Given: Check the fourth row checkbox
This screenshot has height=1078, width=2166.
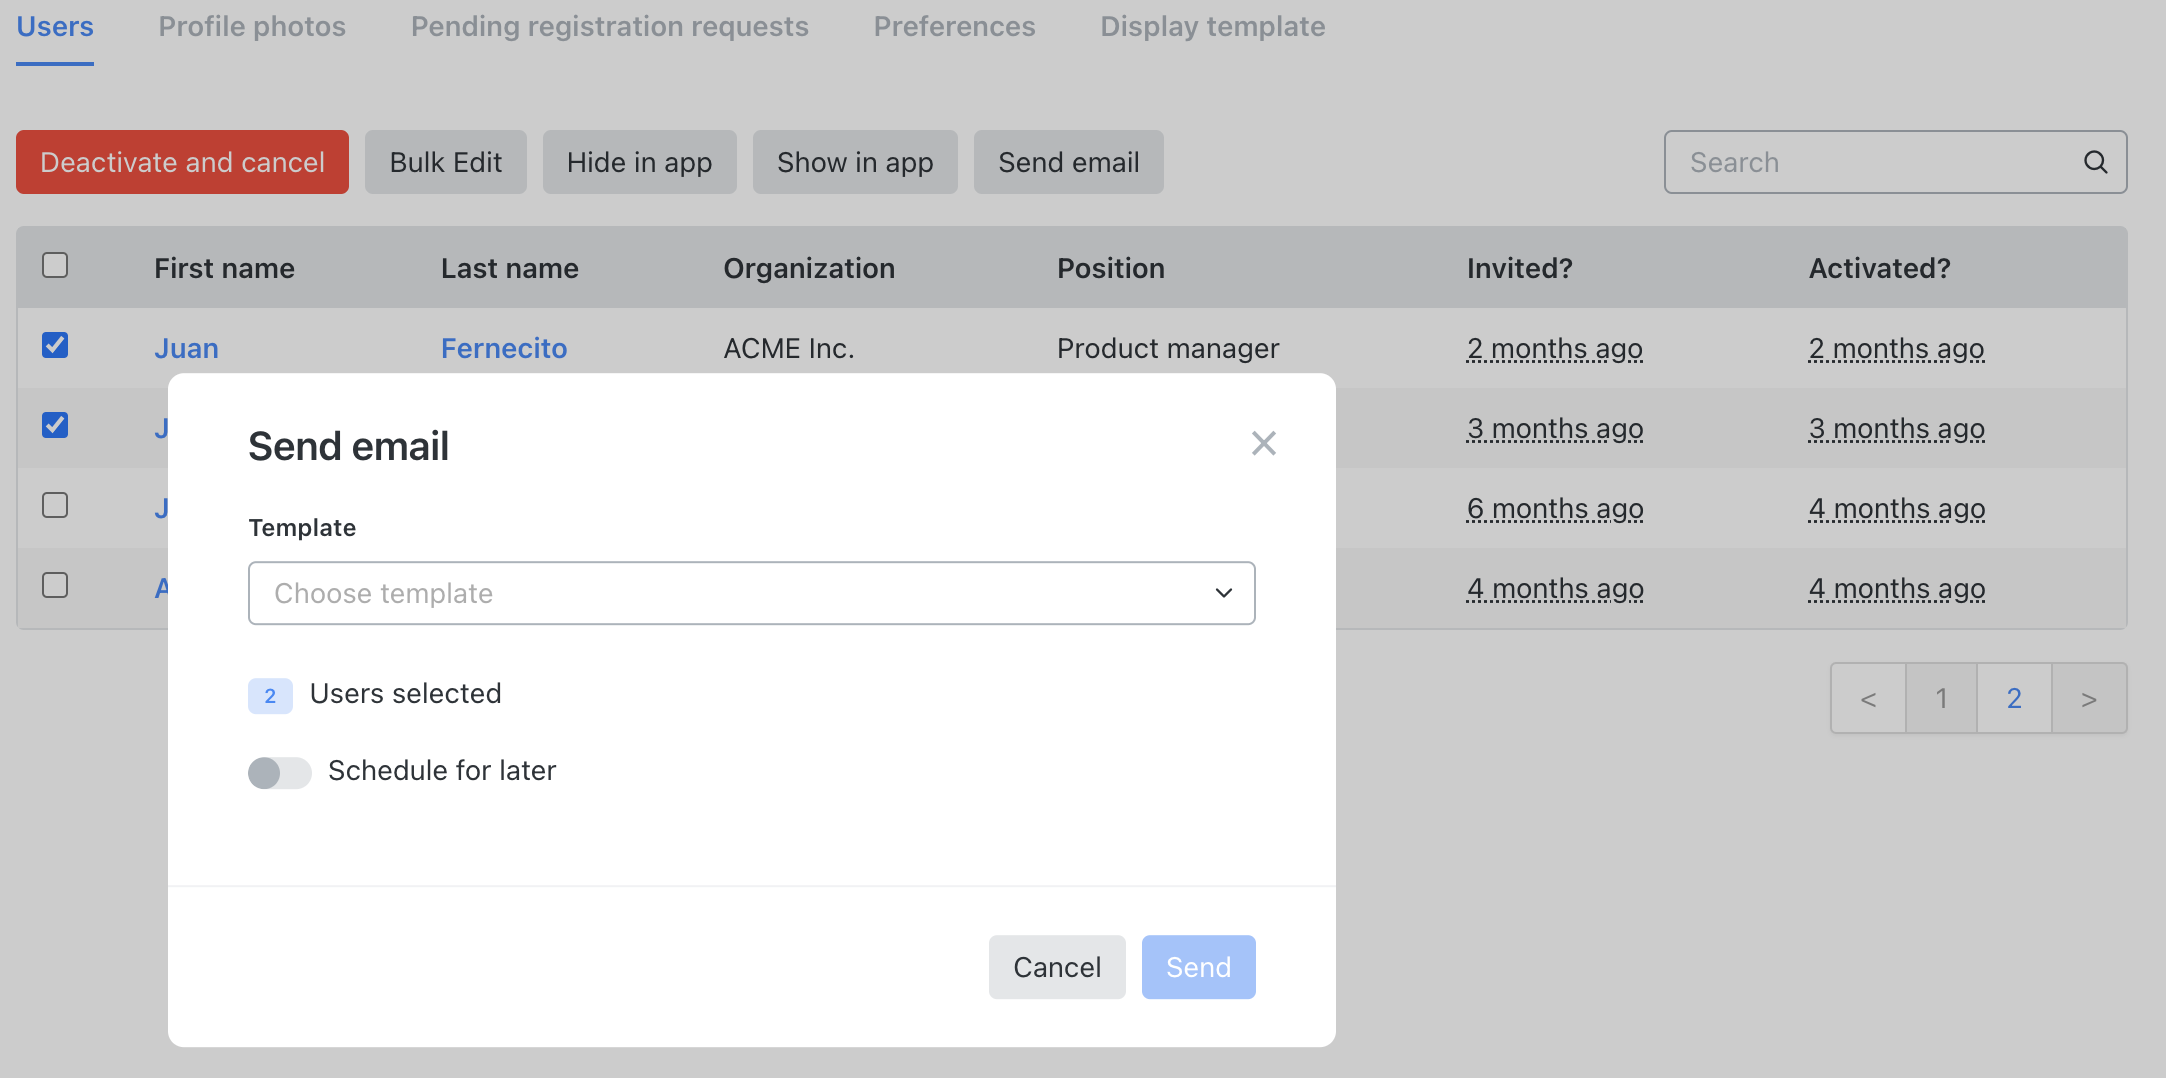Looking at the screenshot, I should click(x=55, y=586).
